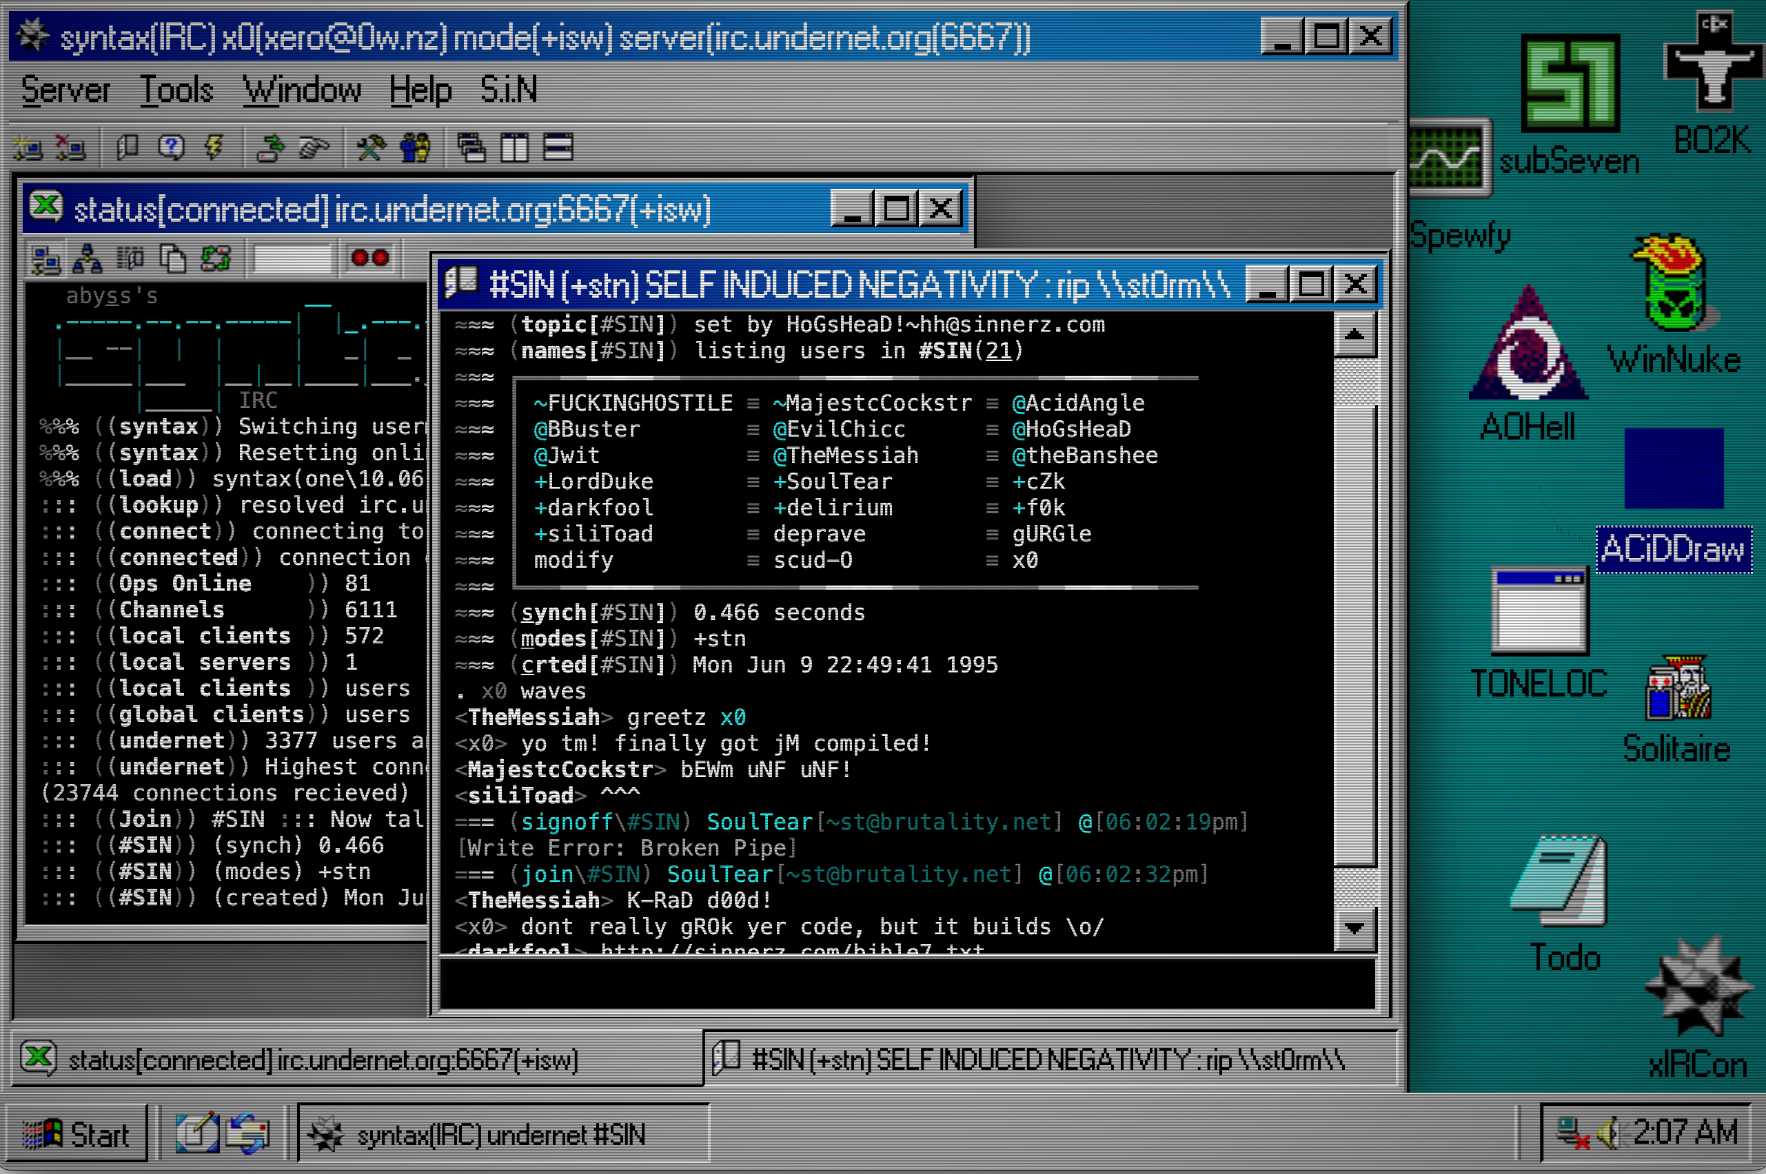The height and width of the screenshot is (1174, 1766).
Task: Click the Start button
Action: (77, 1134)
